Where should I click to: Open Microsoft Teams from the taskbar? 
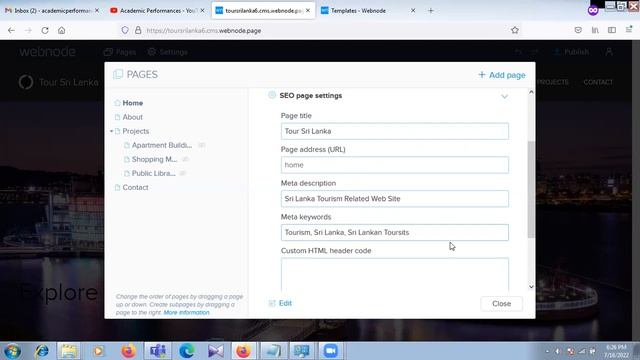pos(158,351)
